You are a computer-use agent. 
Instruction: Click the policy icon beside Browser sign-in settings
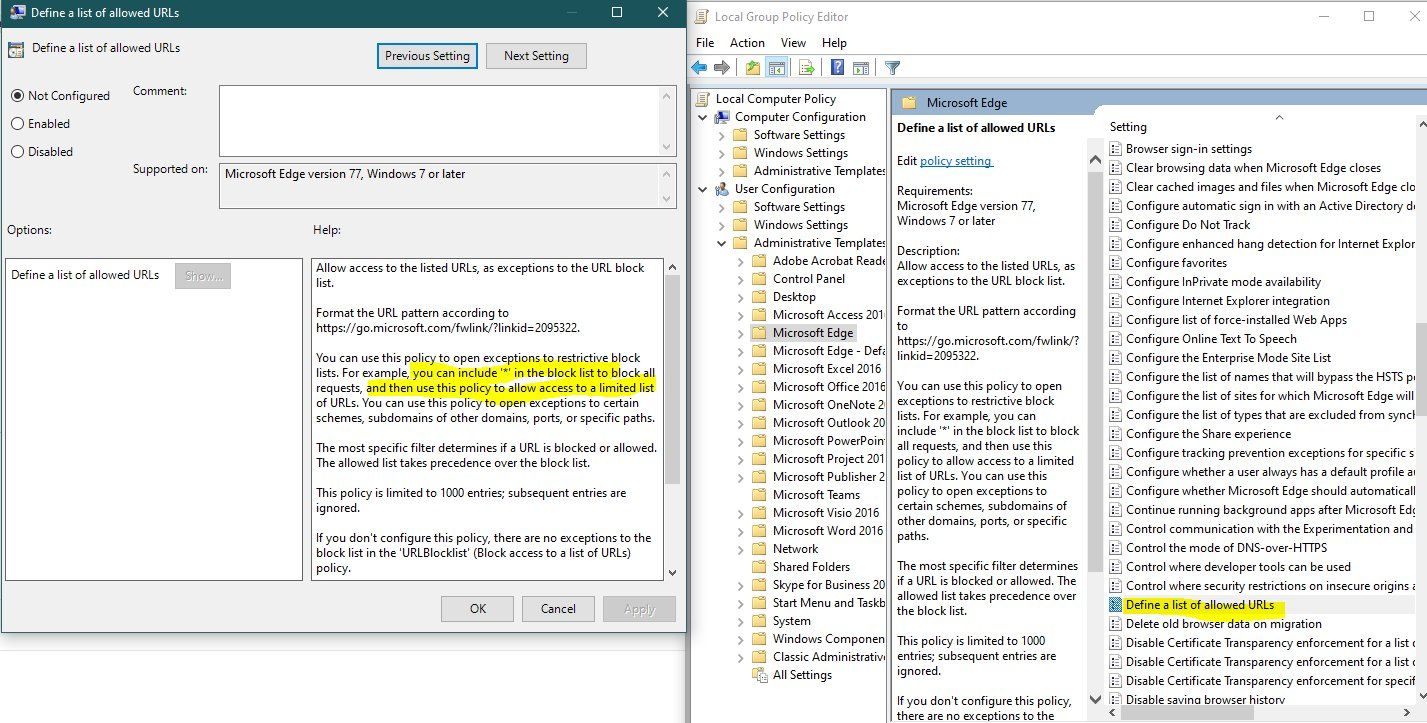[1116, 149]
